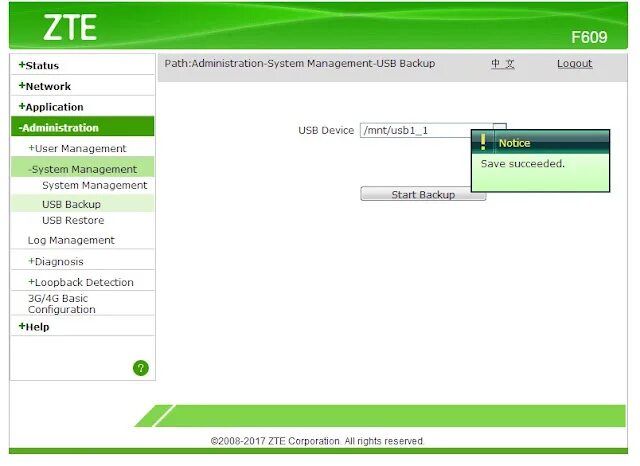Open Log Management page

(71, 240)
